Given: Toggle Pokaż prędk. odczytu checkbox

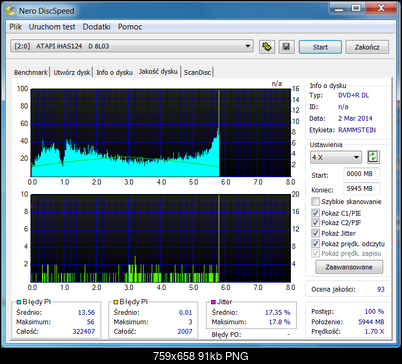Looking at the screenshot, I should 315,244.
